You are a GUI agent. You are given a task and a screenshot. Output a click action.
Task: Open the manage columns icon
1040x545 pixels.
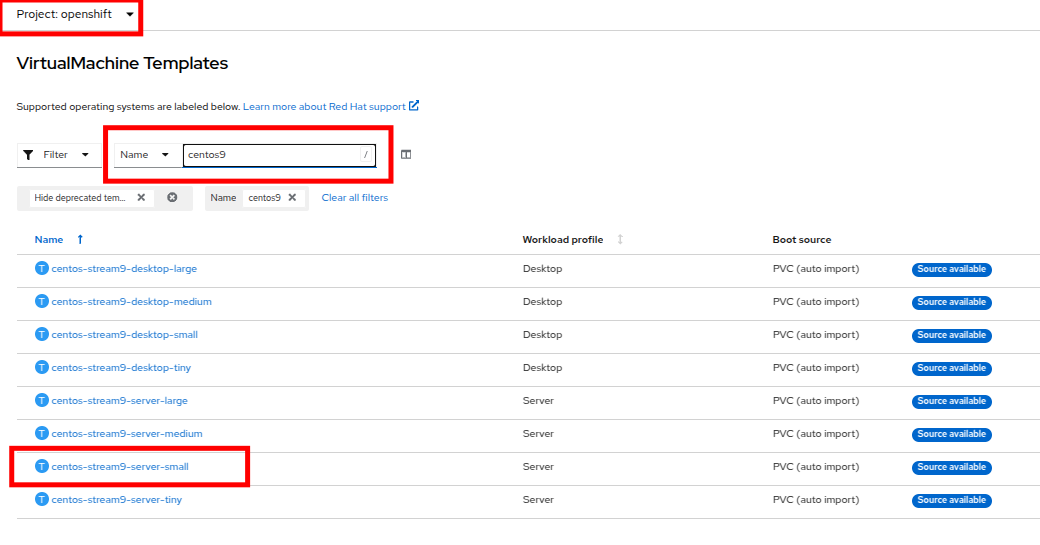tap(406, 155)
